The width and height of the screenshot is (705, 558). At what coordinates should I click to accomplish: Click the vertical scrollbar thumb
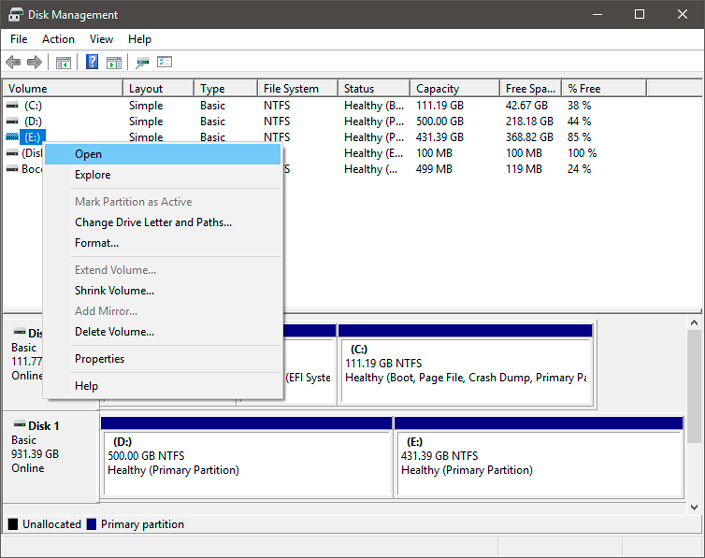[694, 386]
